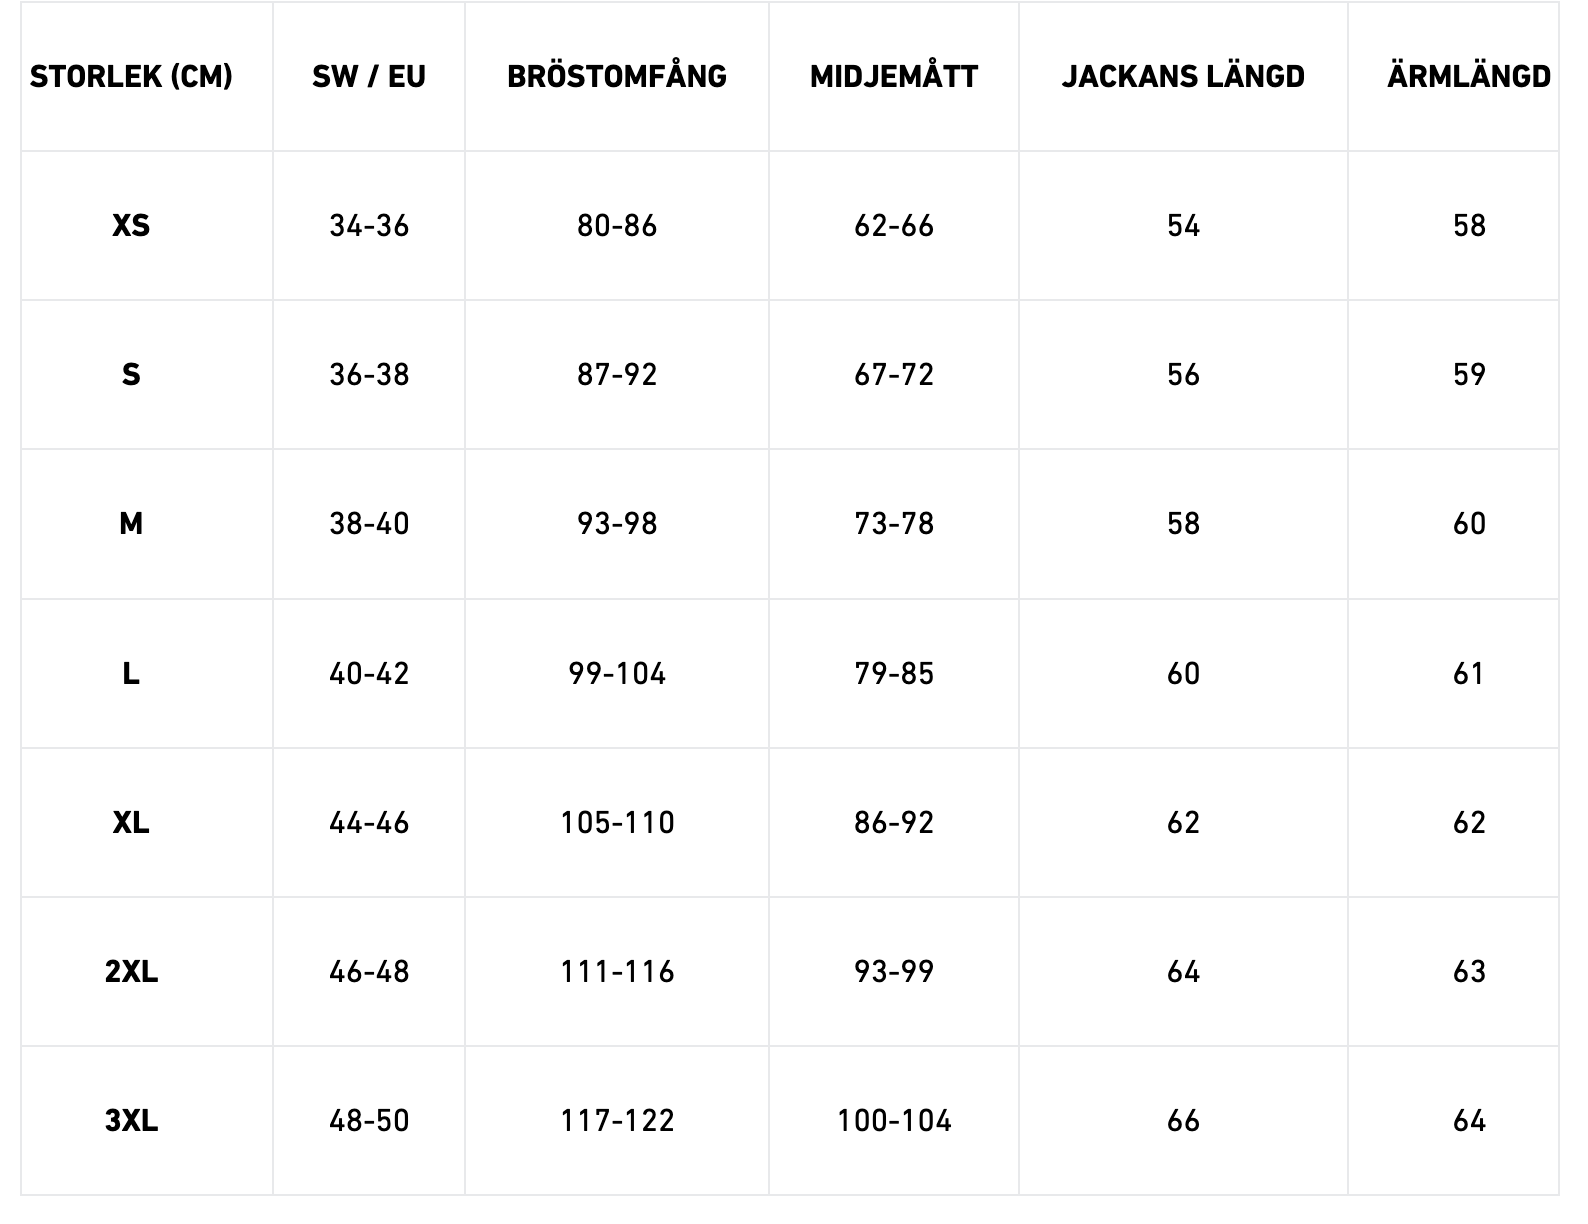Click the 2XL size row label

point(131,972)
